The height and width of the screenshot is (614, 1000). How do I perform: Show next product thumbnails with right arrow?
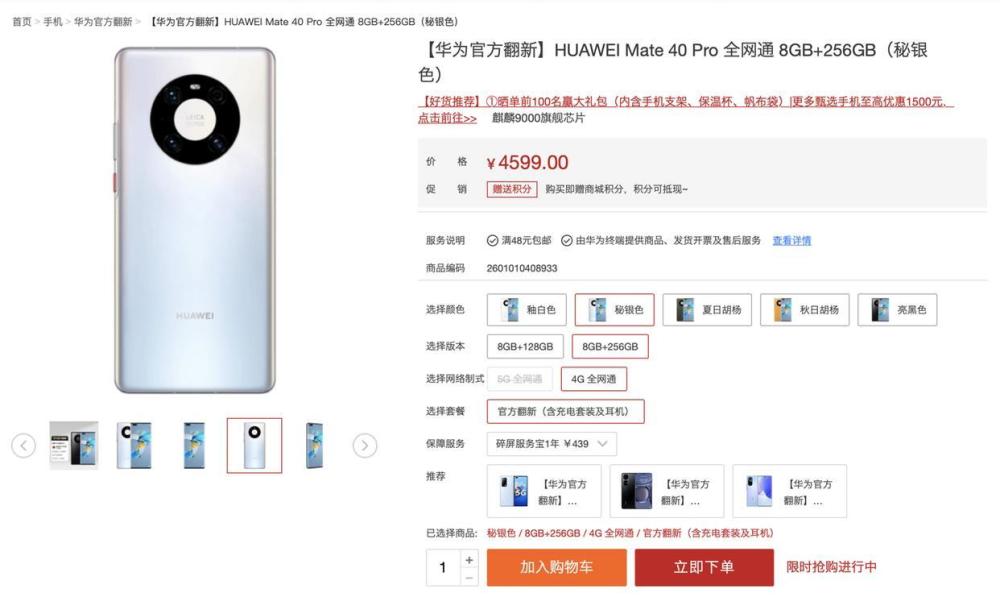point(365,445)
